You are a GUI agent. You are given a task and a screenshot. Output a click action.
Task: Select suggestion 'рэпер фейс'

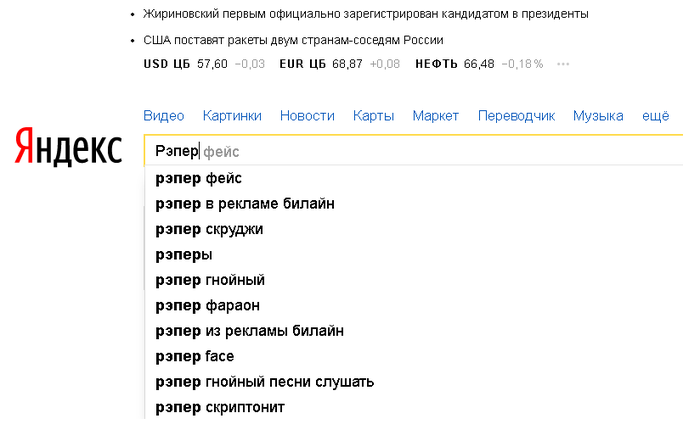tap(199, 179)
